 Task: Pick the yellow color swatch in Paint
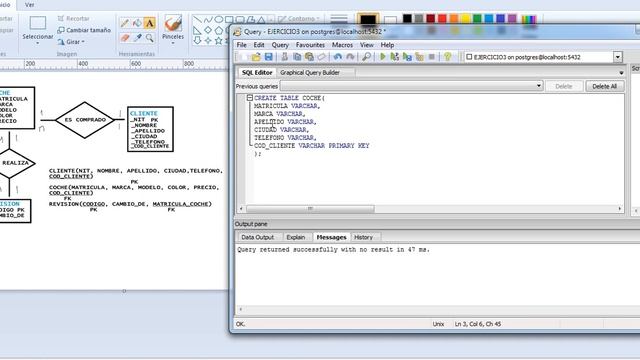[x=465, y=18]
